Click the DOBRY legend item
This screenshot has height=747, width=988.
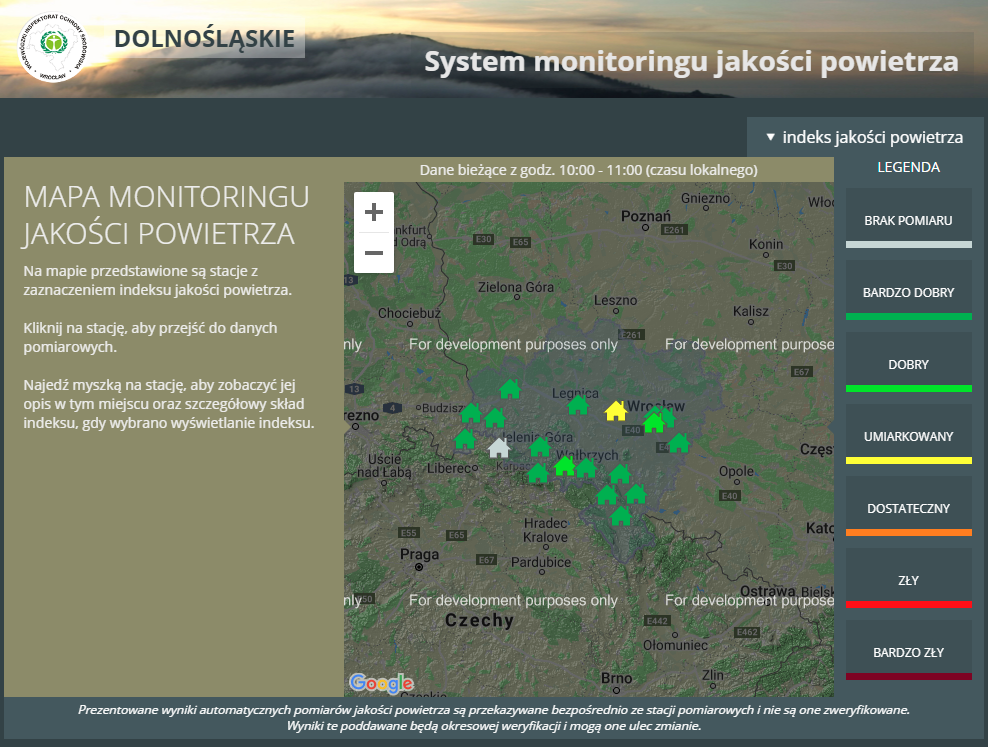(x=908, y=364)
